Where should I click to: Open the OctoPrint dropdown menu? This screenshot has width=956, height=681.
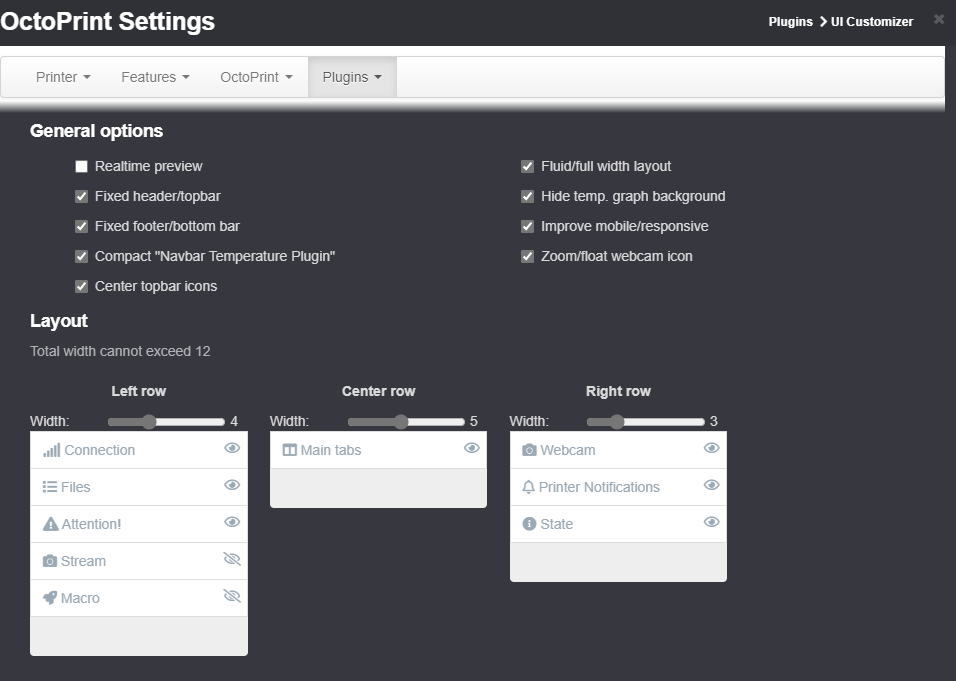256,77
